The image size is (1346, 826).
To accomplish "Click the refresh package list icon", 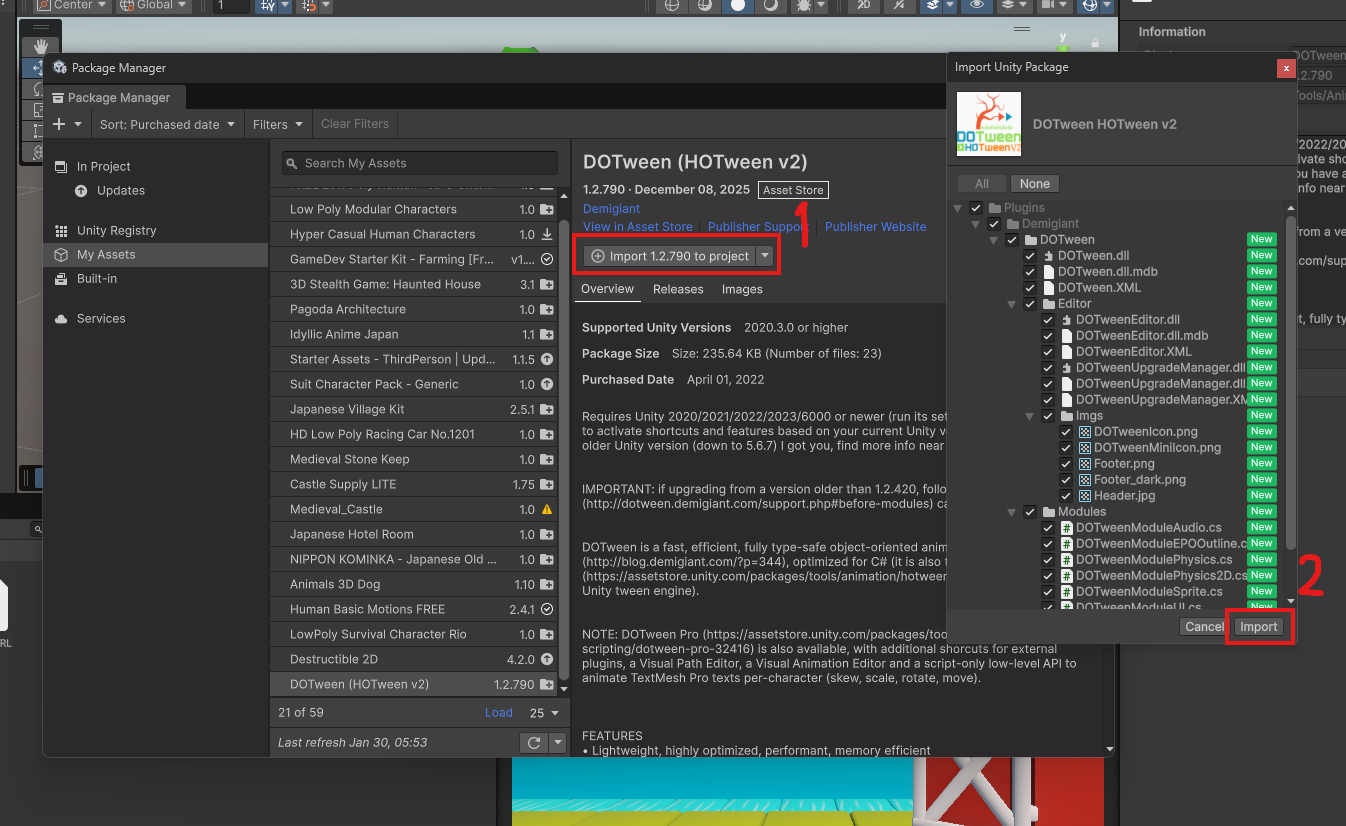I will [534, 743].
